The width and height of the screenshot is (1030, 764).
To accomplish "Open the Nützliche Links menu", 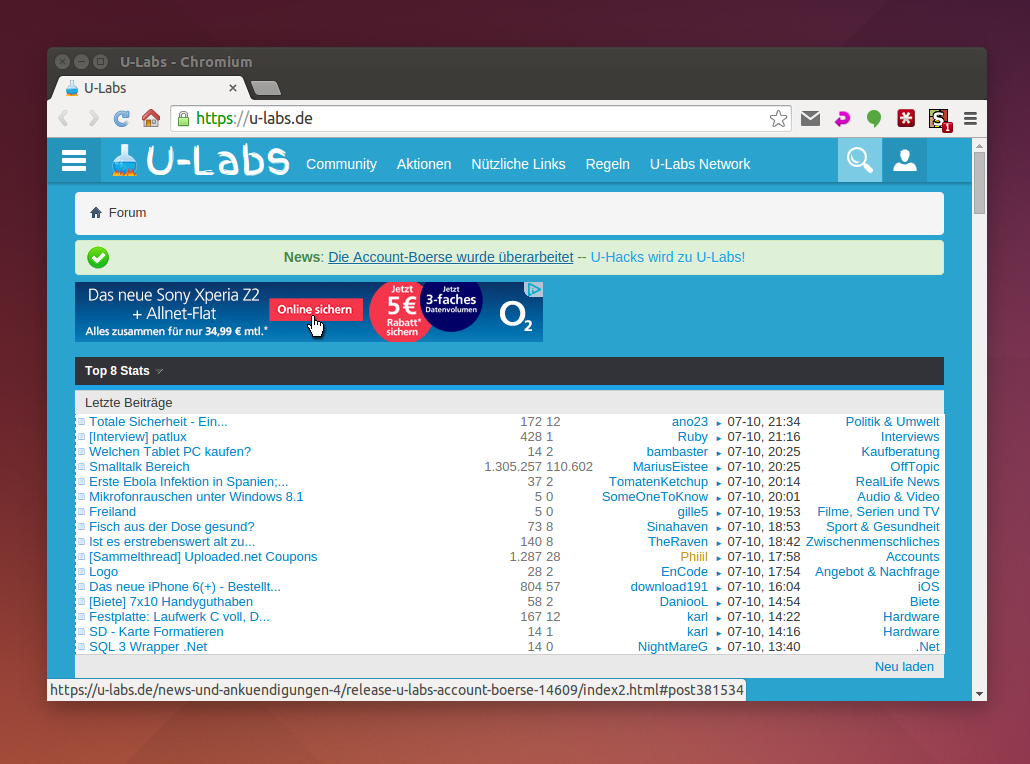I will click(x=518, y=164).
